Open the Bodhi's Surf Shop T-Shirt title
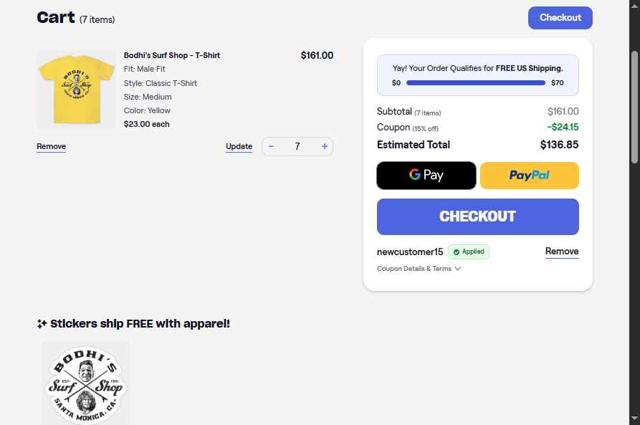 click(x=172, y=56)
